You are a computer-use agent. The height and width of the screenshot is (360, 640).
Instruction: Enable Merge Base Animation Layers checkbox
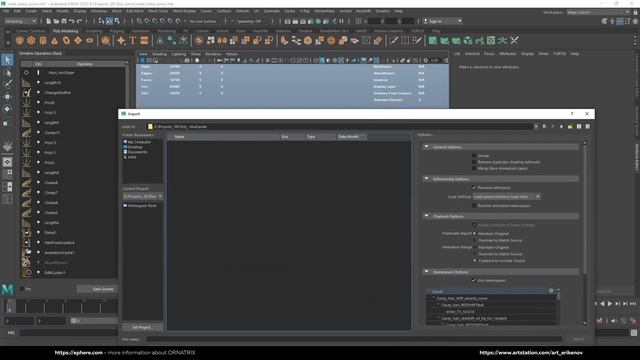tap(474, 168)
